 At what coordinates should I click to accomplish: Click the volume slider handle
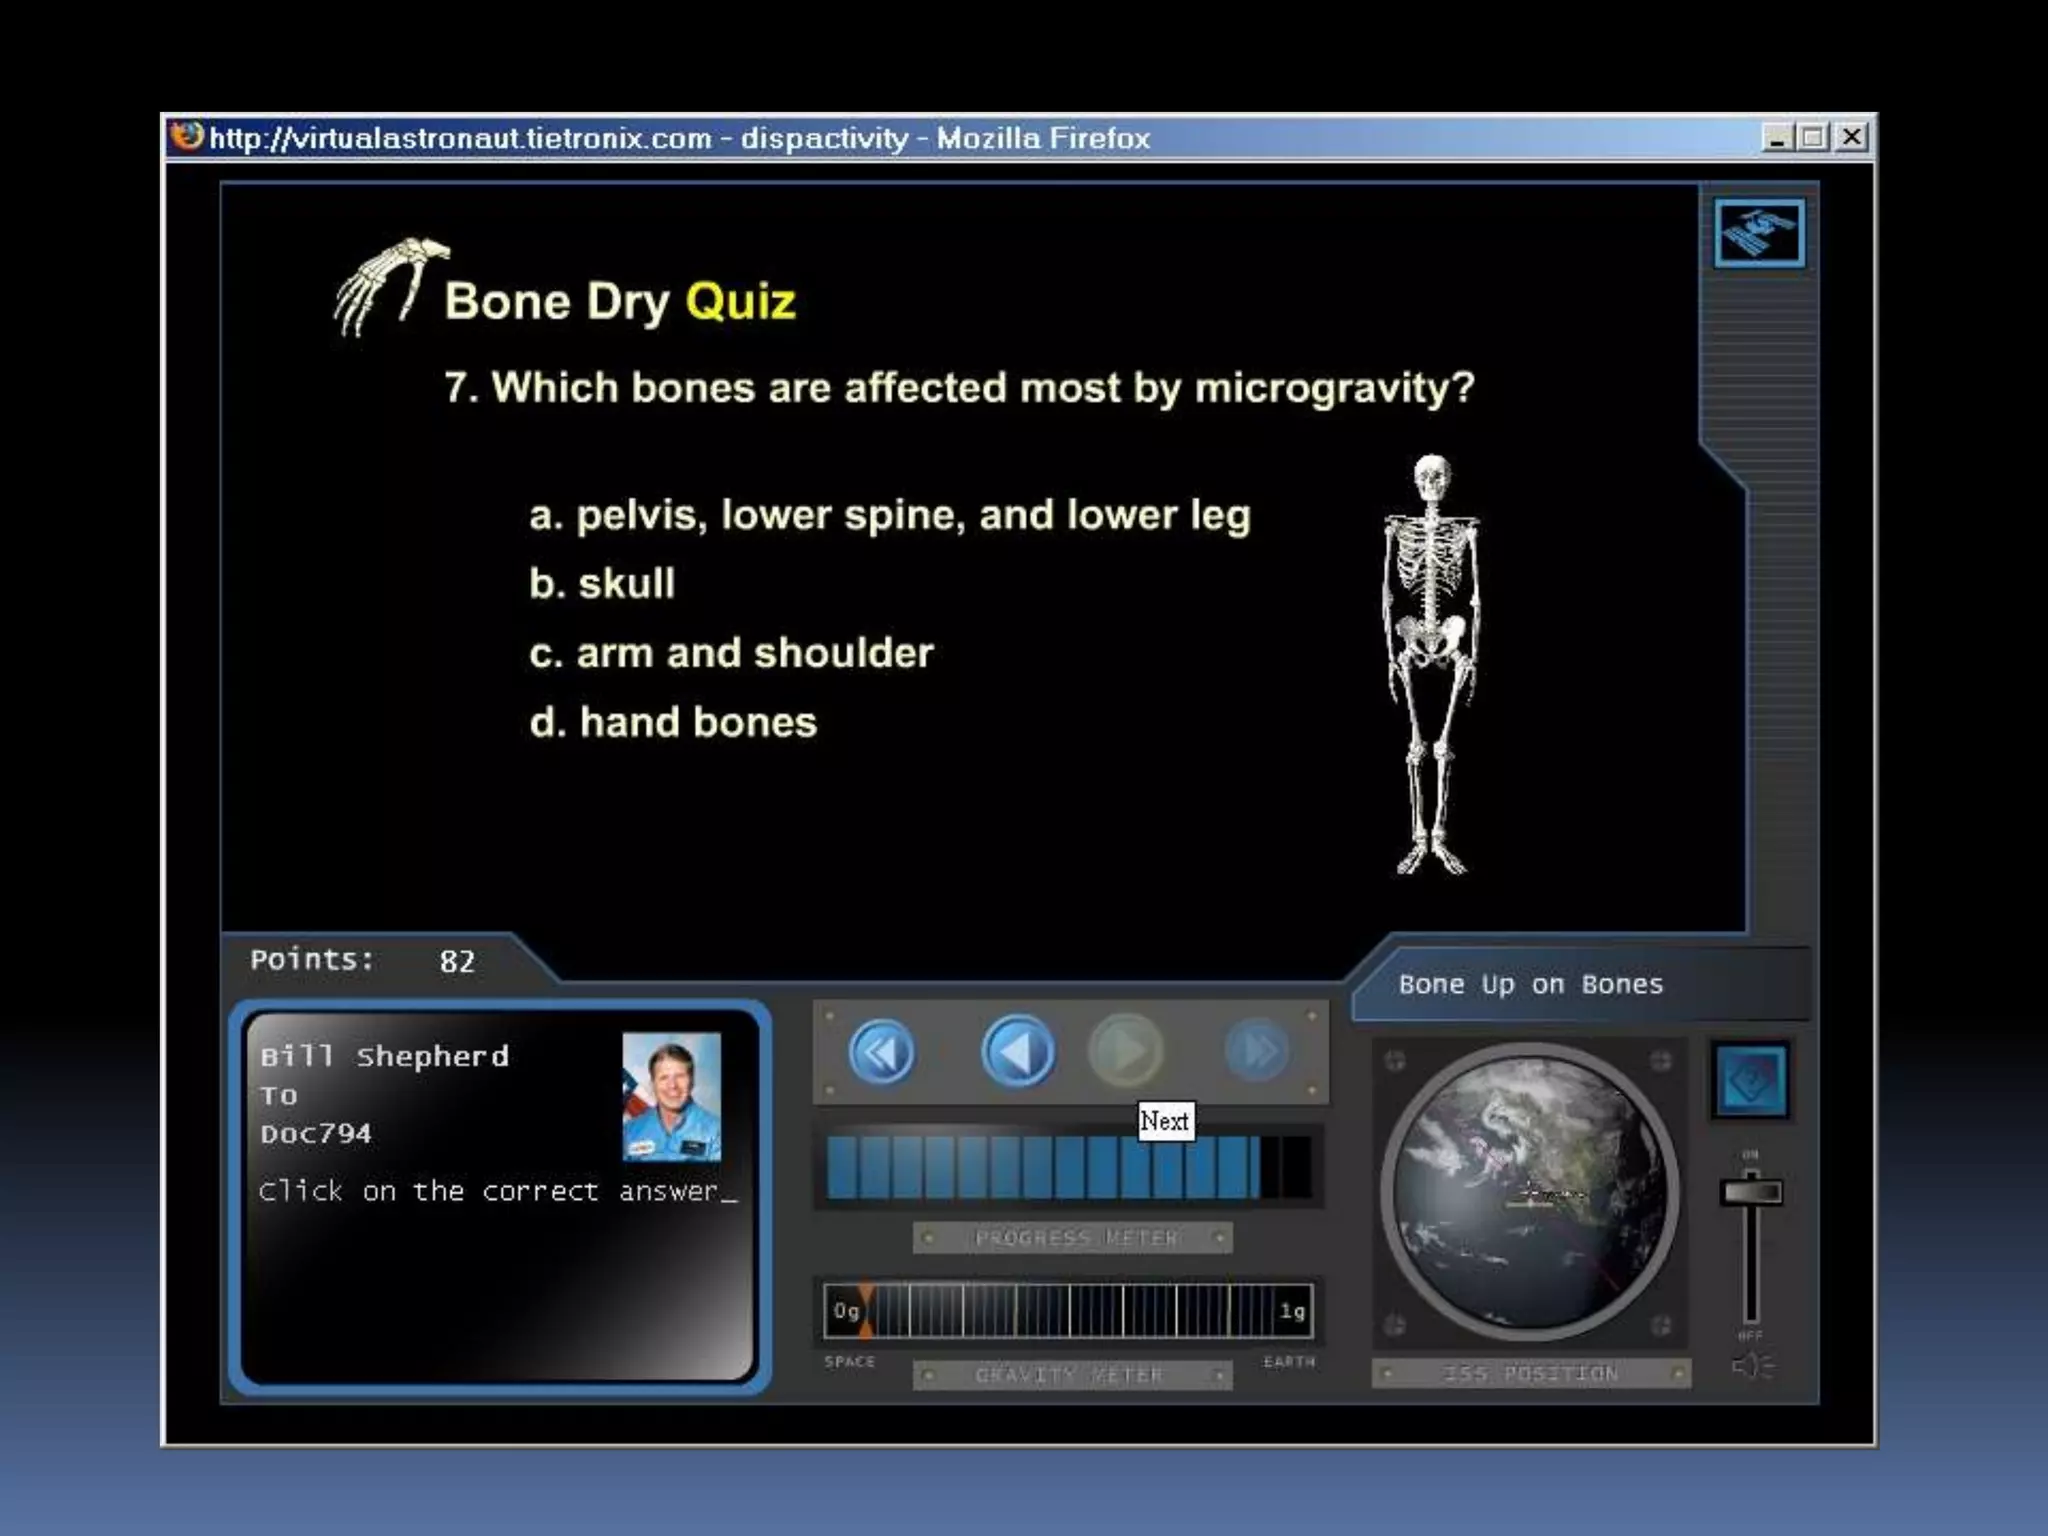point(1750,1192)
